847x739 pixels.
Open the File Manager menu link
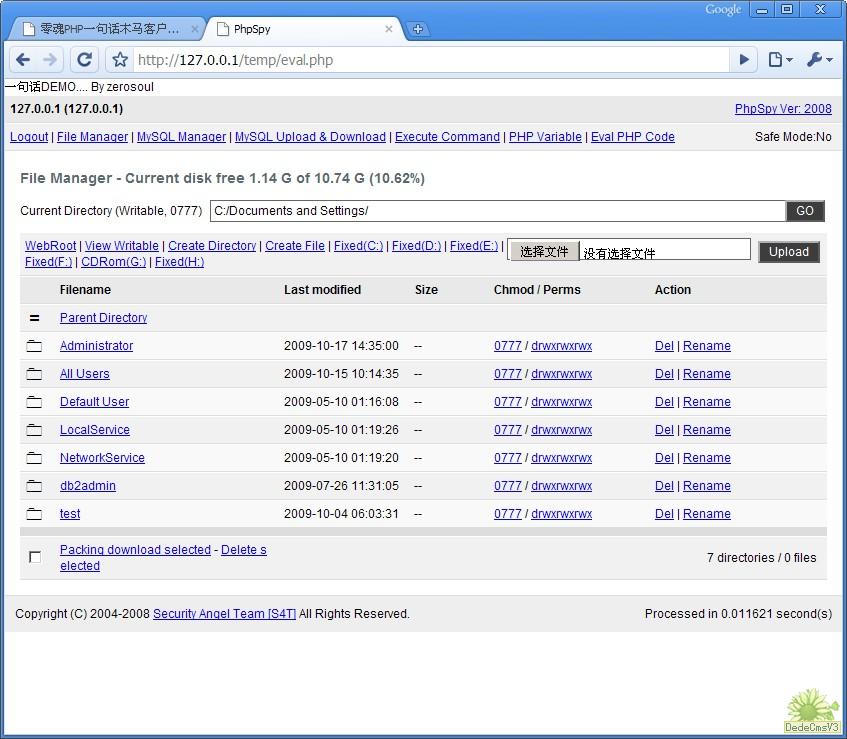[92, 137]
